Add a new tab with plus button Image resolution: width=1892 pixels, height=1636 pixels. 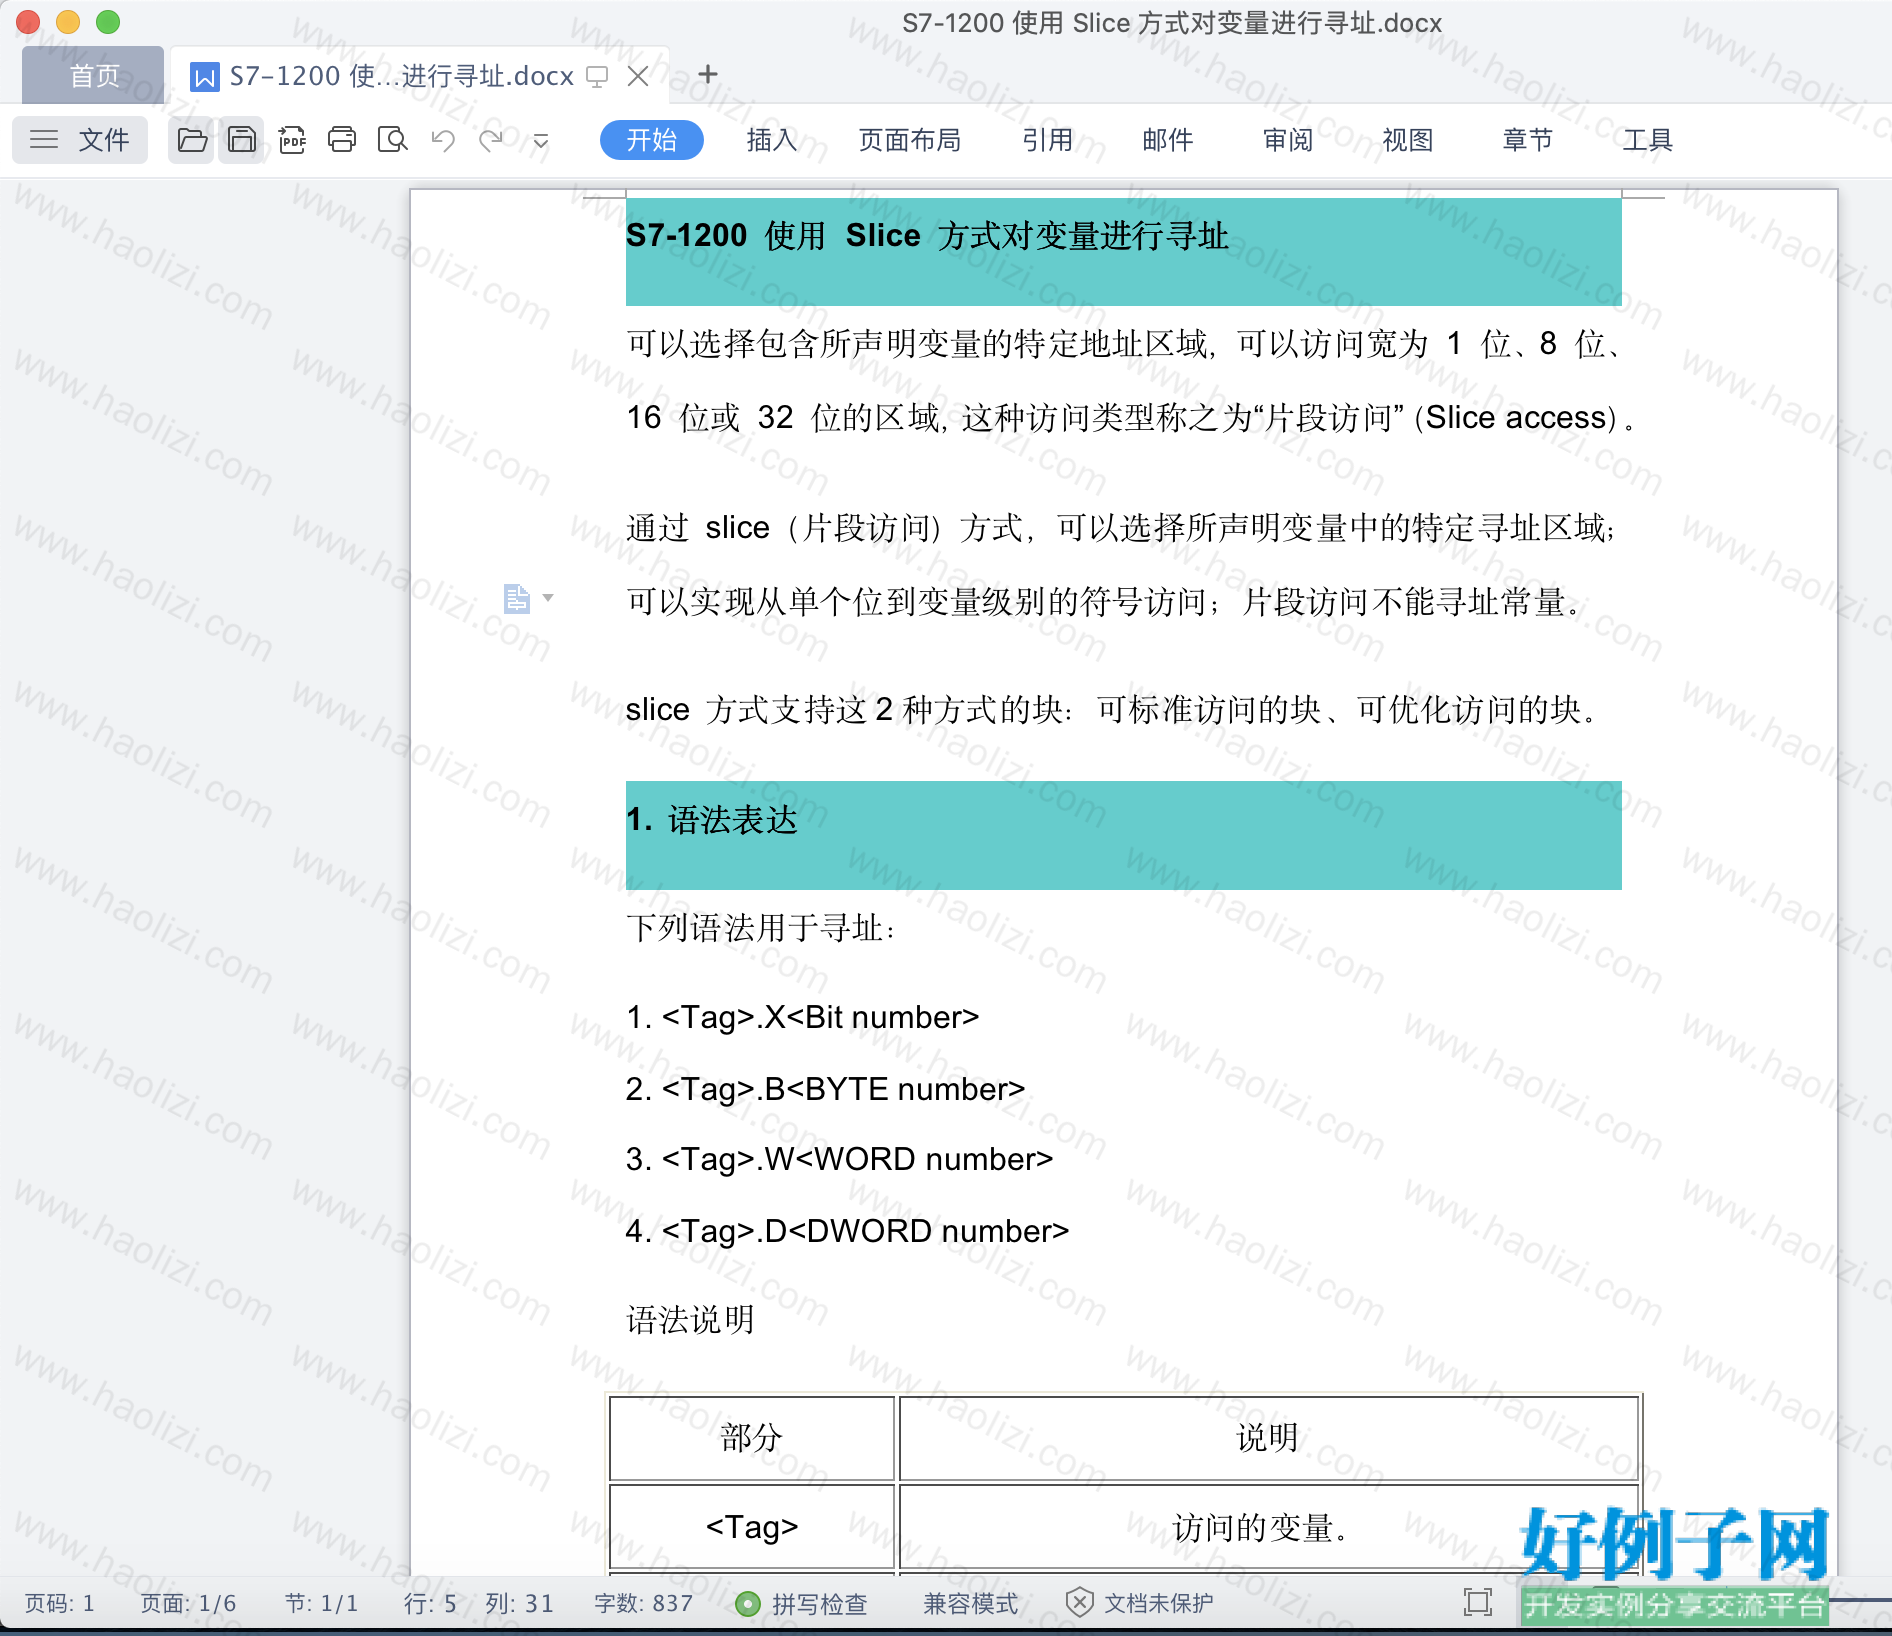click(708, 74)
